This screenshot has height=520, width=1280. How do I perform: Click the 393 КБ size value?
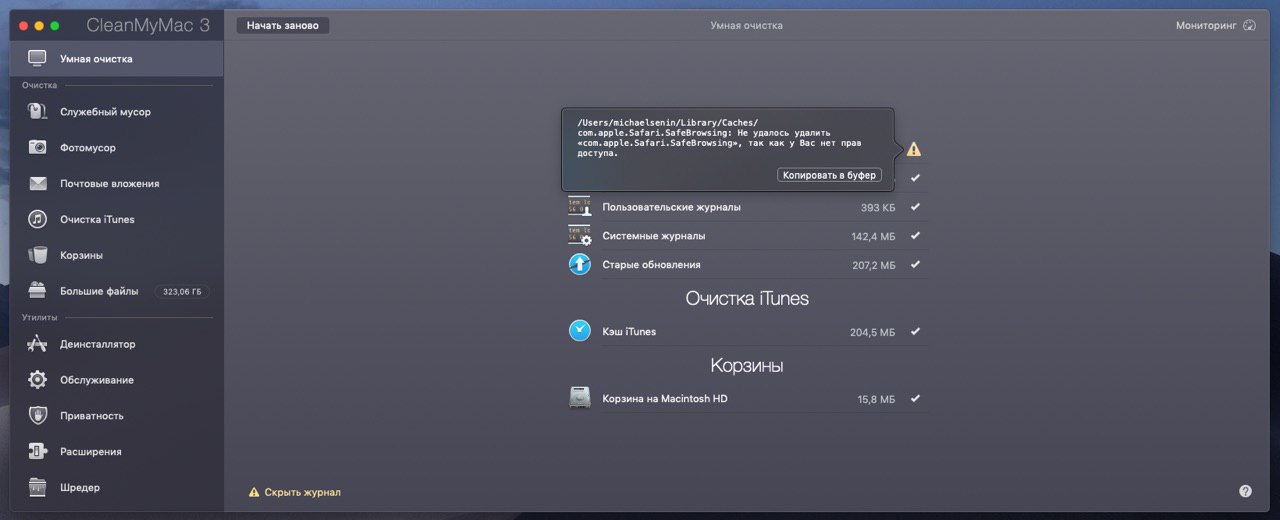click(878, 208)
